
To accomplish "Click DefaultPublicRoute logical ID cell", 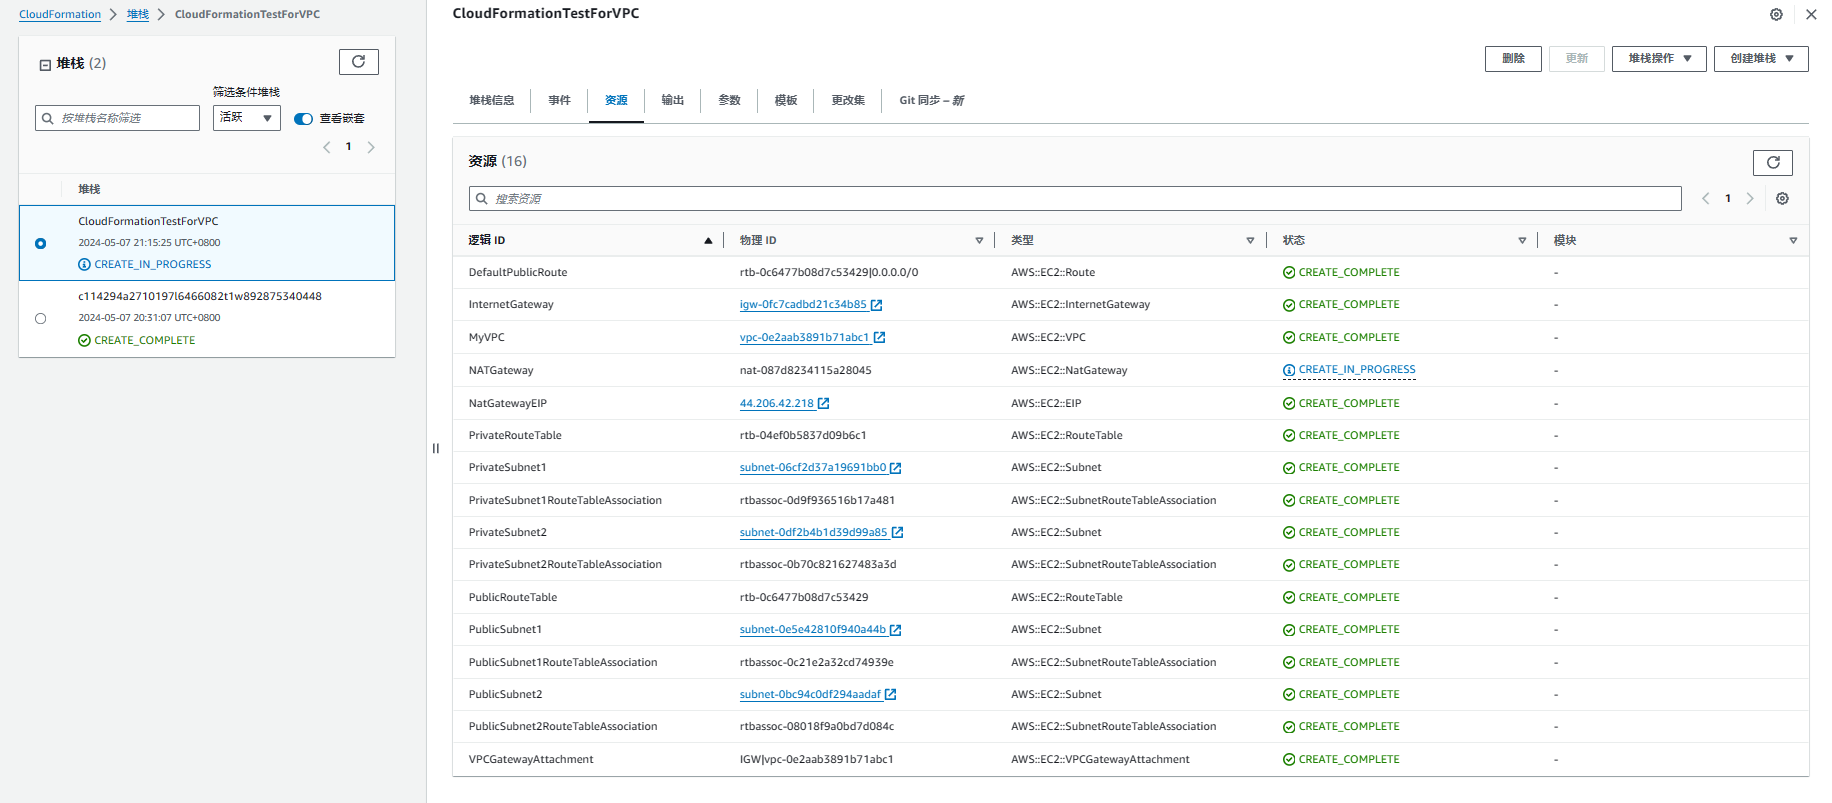I will coord(518,273).
